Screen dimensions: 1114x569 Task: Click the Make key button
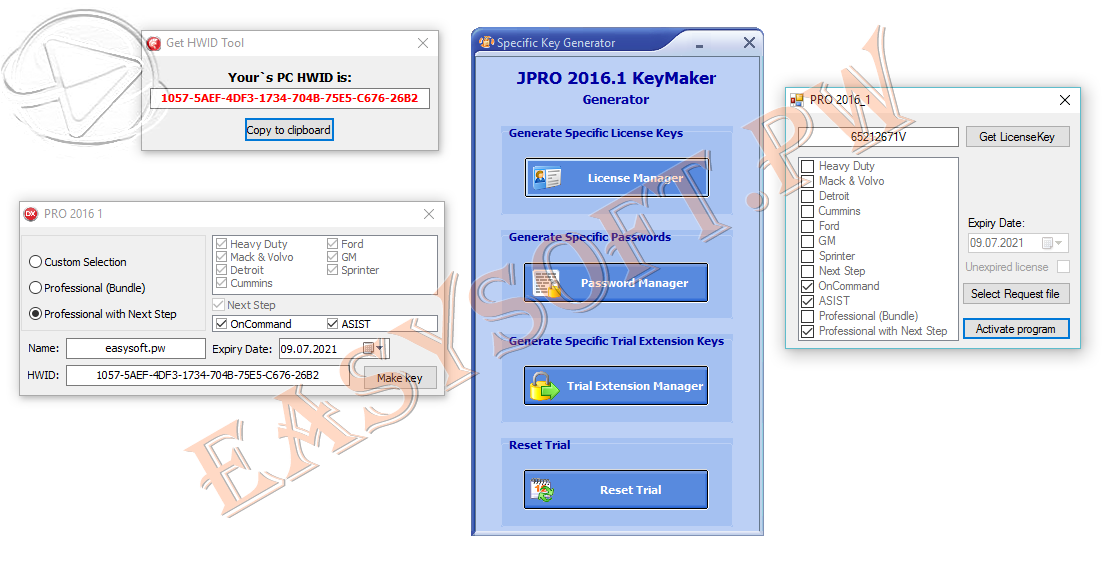[x=399, y=378]
